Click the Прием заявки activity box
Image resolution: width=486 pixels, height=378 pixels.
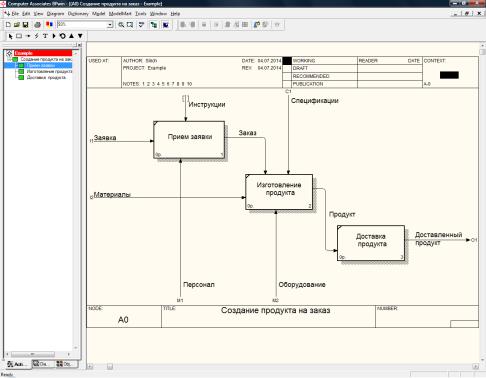click(189, 140)
